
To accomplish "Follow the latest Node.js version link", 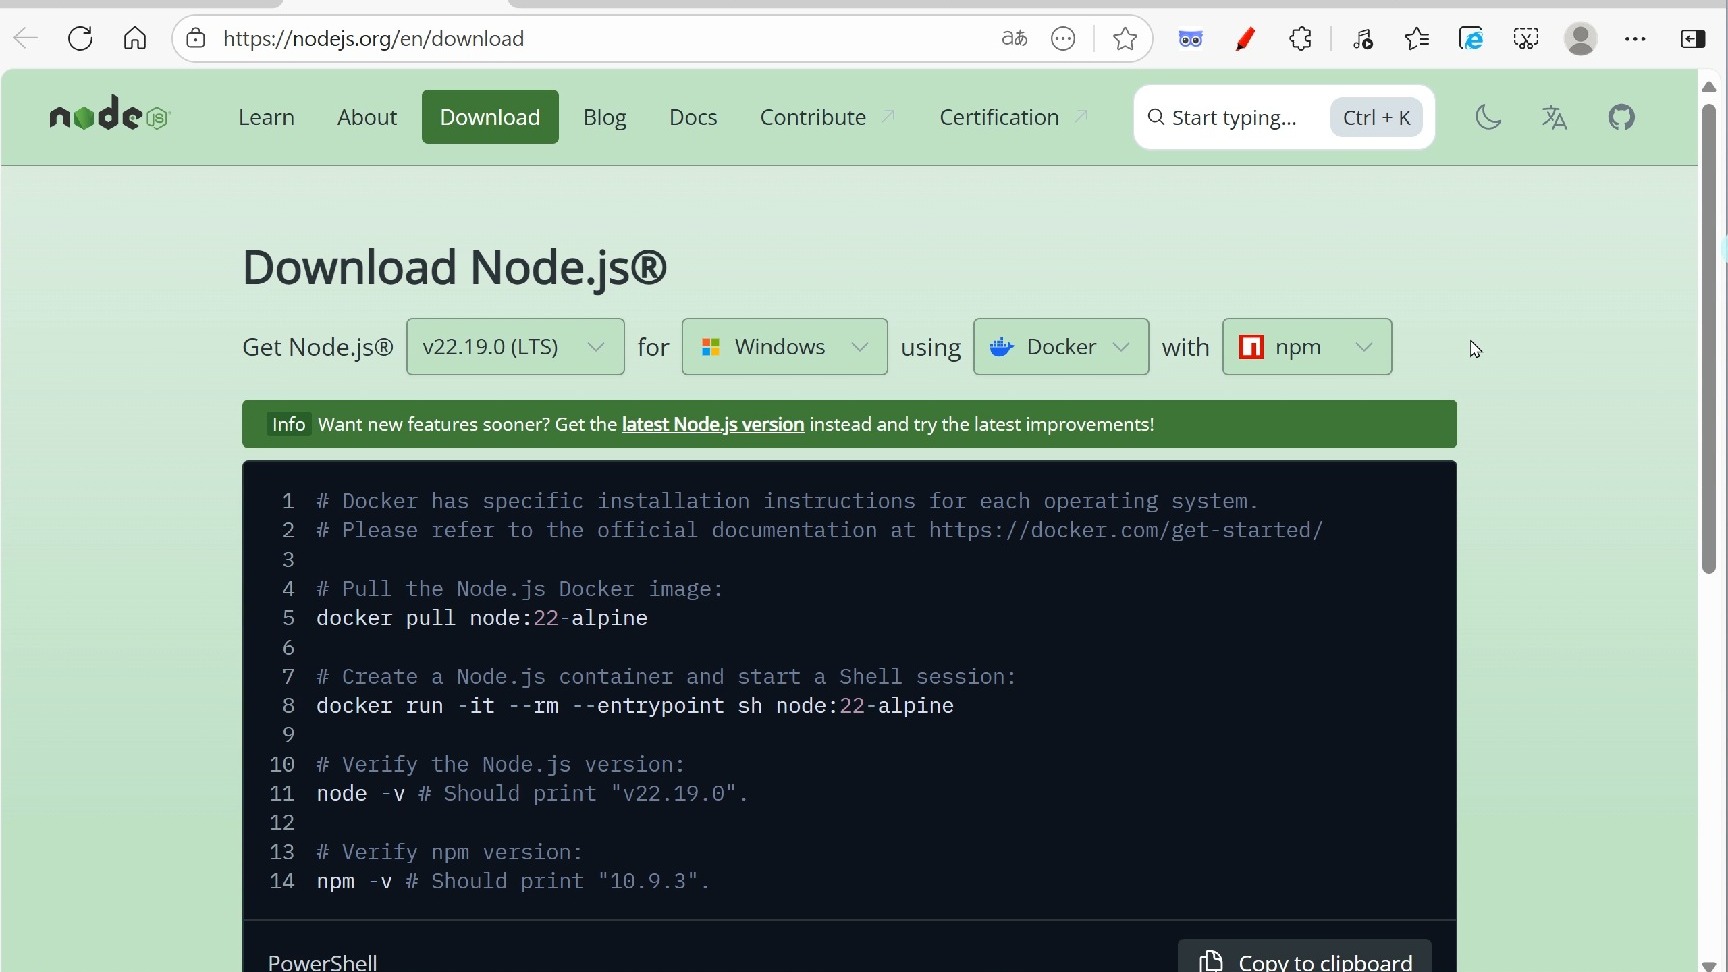I will click(x=713, y=424).
